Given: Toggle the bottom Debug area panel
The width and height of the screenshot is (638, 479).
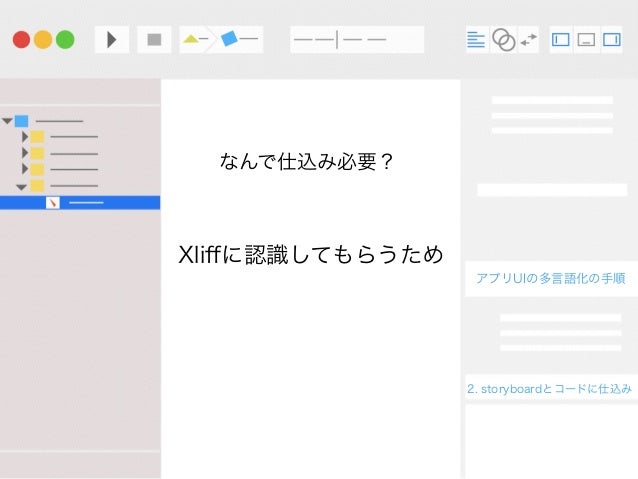Looking at the screenshot, I should 586,40.
